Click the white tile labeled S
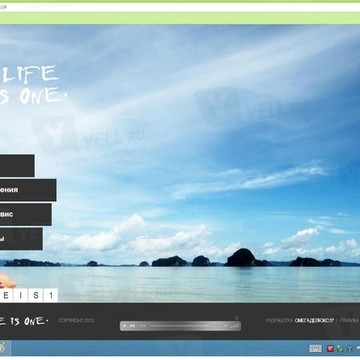The width and height of the screenshot is (360, 360). coord(36,295)
